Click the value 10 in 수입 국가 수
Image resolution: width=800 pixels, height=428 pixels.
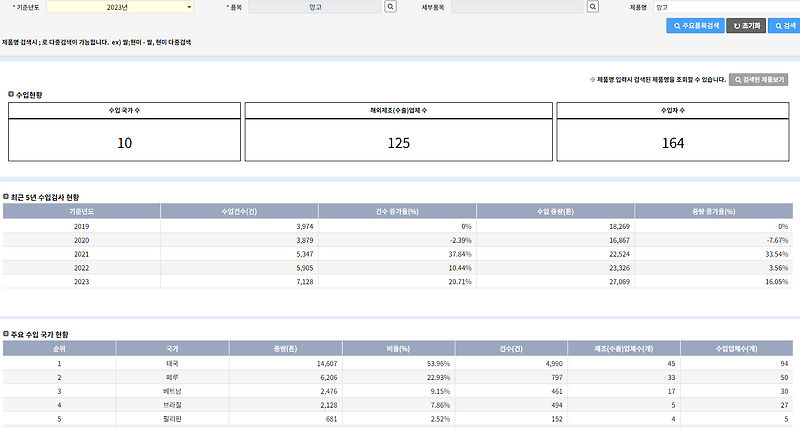[x=124, y=143]
